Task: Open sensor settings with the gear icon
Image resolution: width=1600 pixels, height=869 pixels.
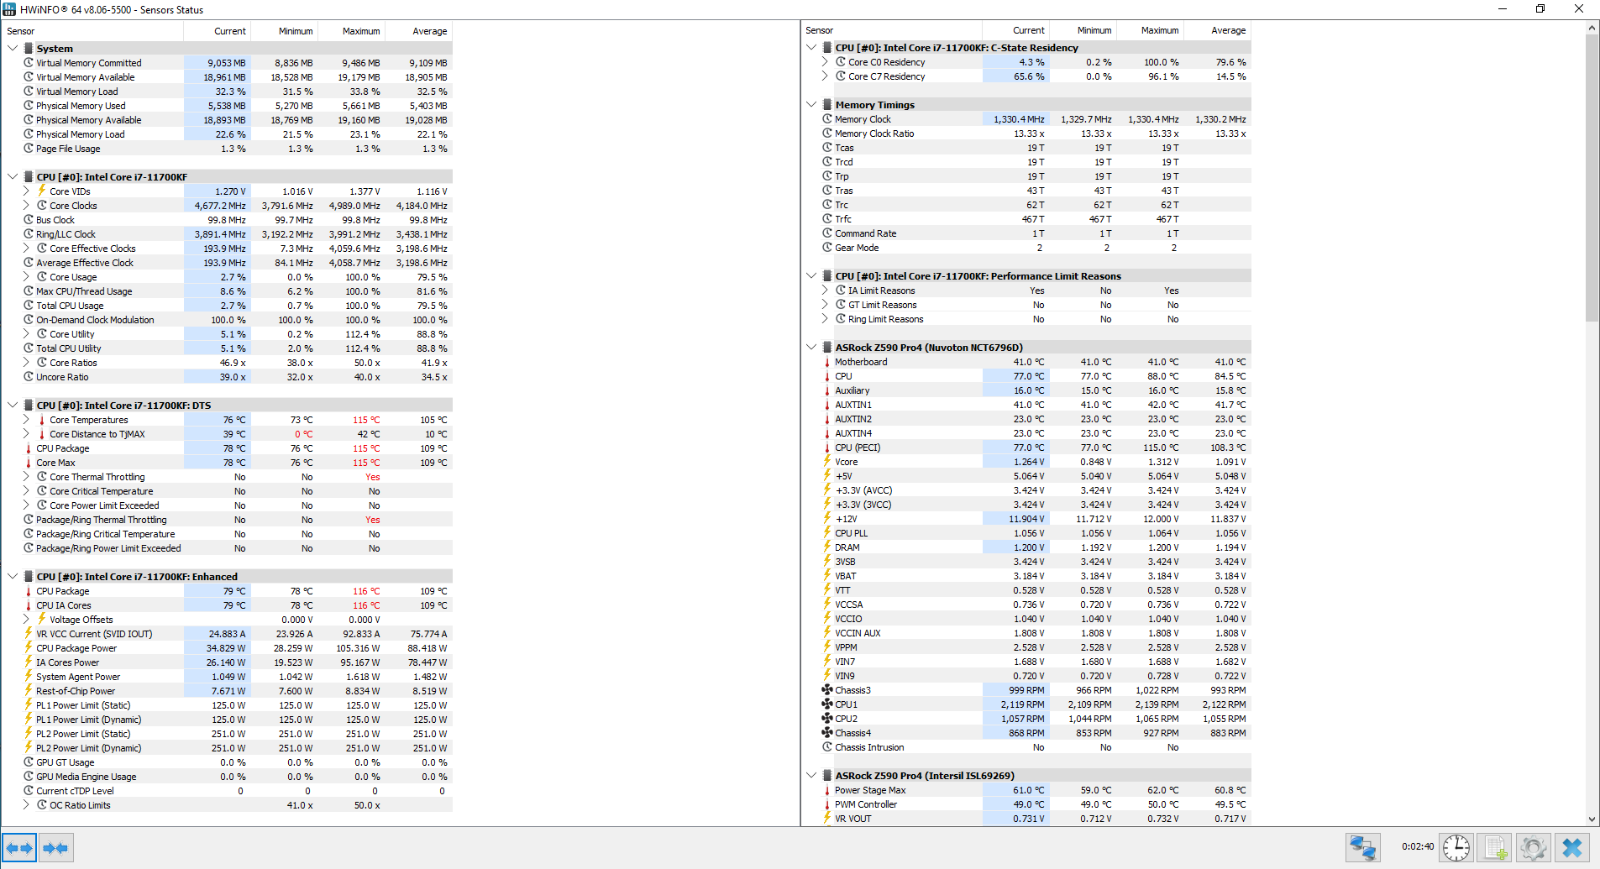Action: (x=1533, y=848)
